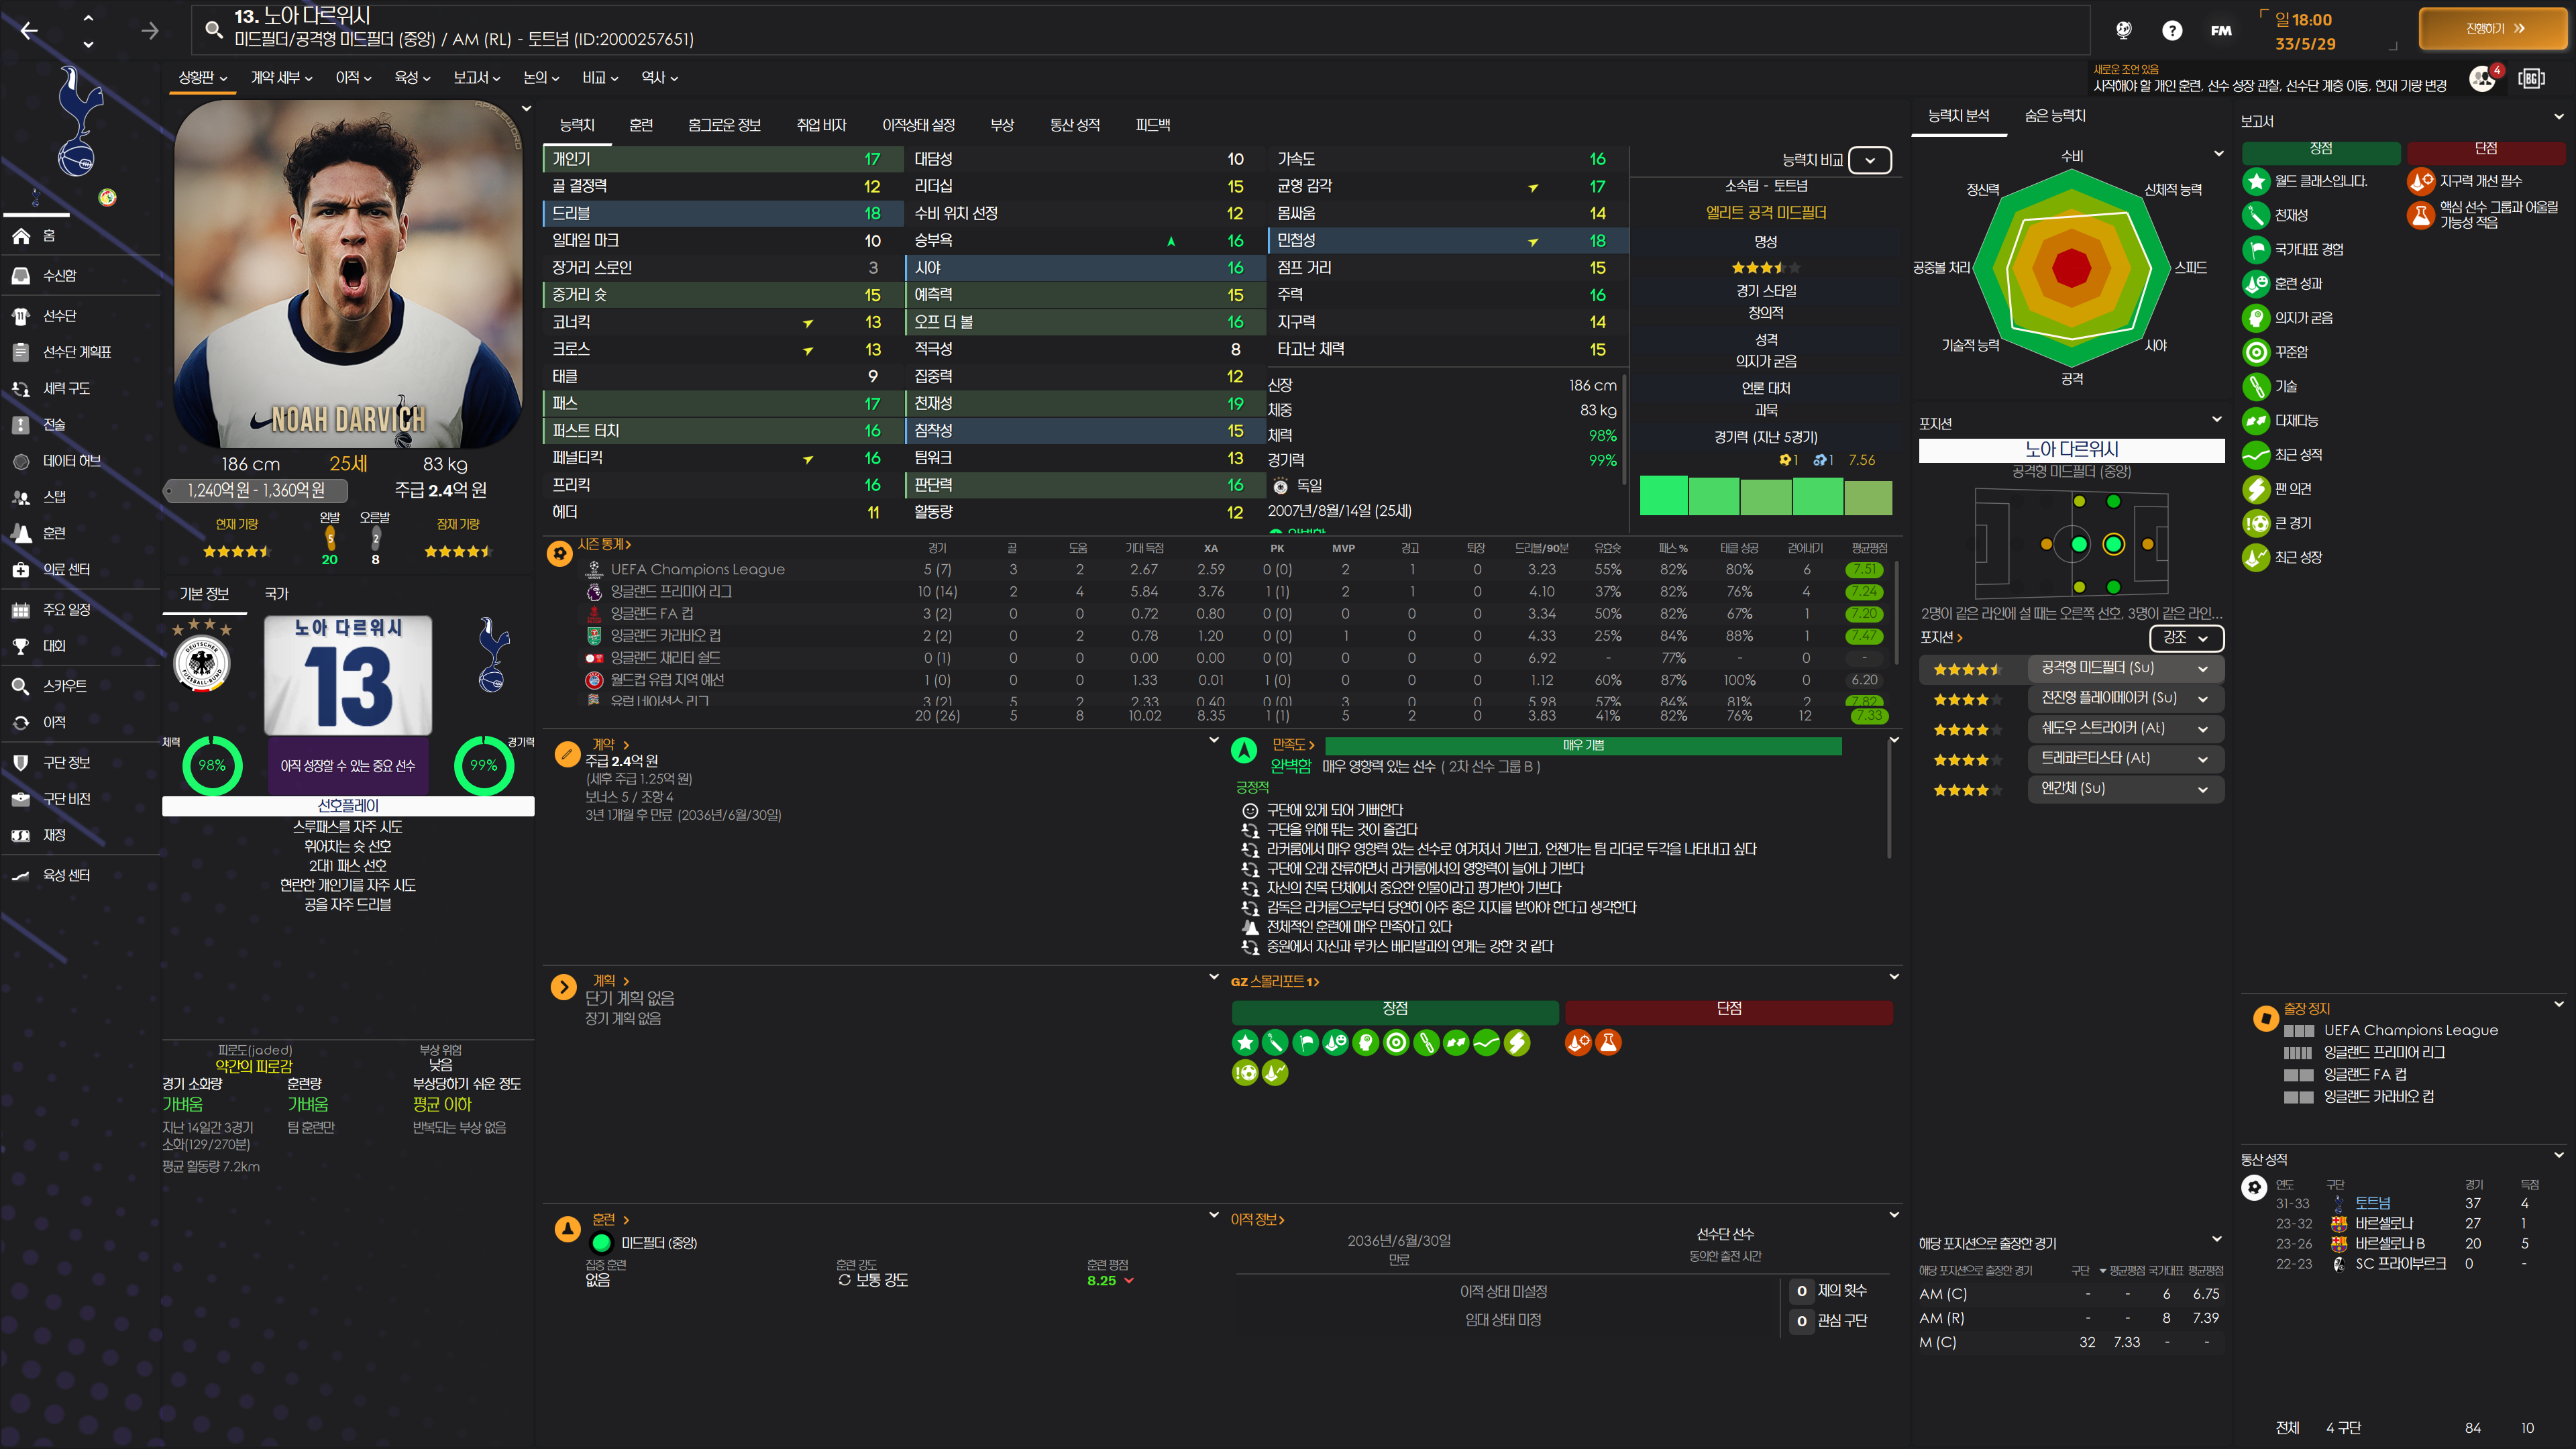Select the highlighted AM center position dot on the pitch
This screenshot has height=1449, width=2576.
pyautogui.click(x=2113, y=544)
